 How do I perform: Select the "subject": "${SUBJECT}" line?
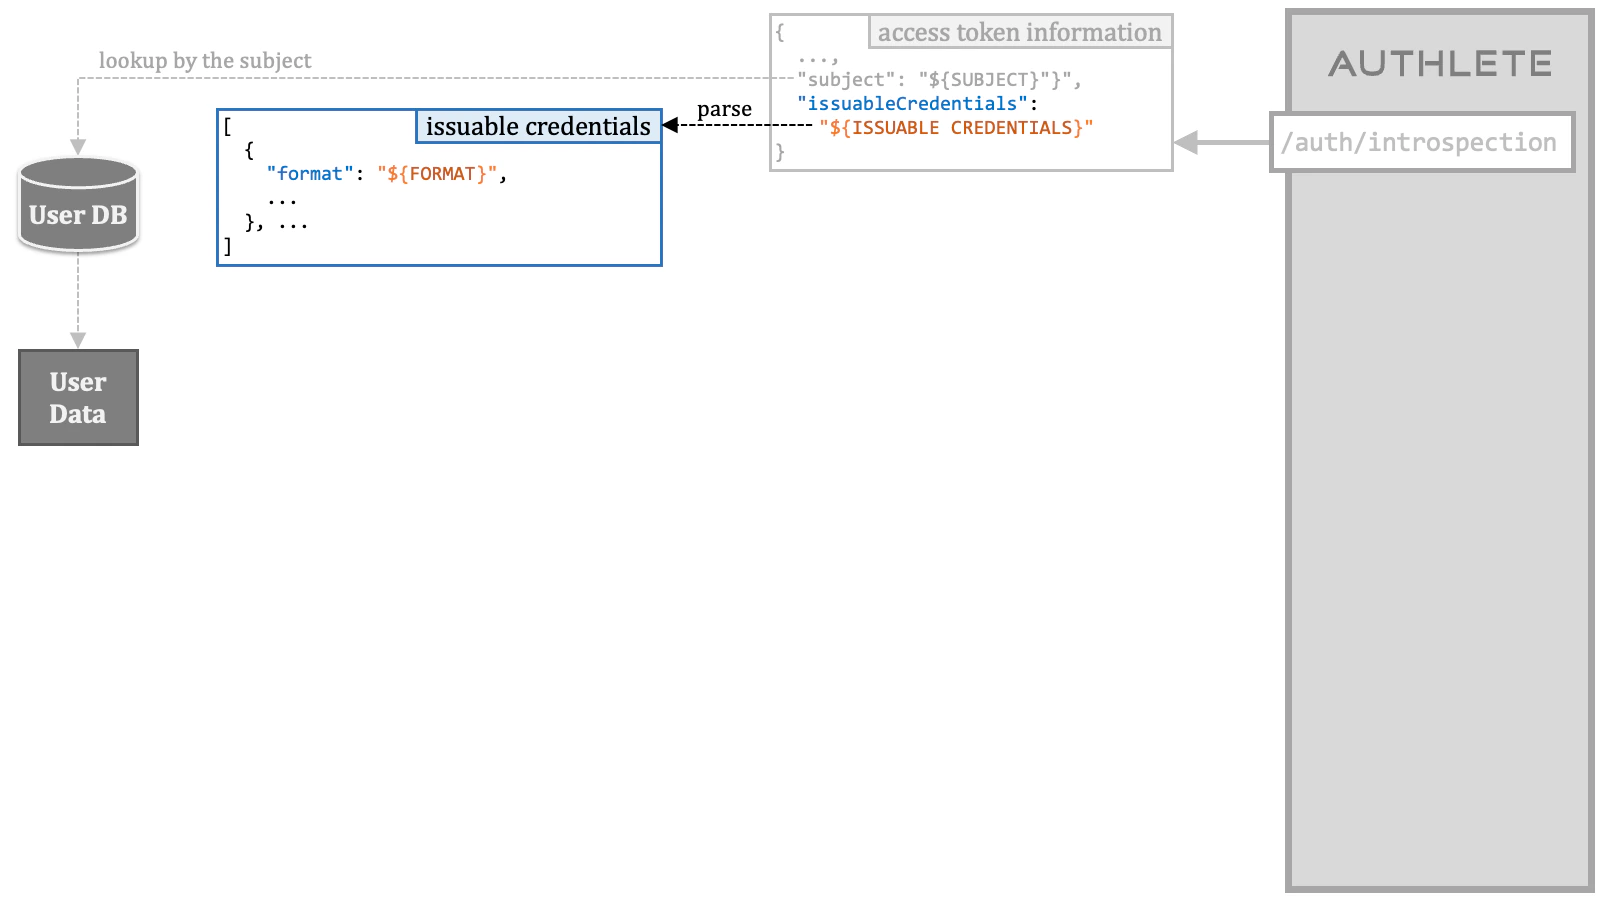(939, 80)
